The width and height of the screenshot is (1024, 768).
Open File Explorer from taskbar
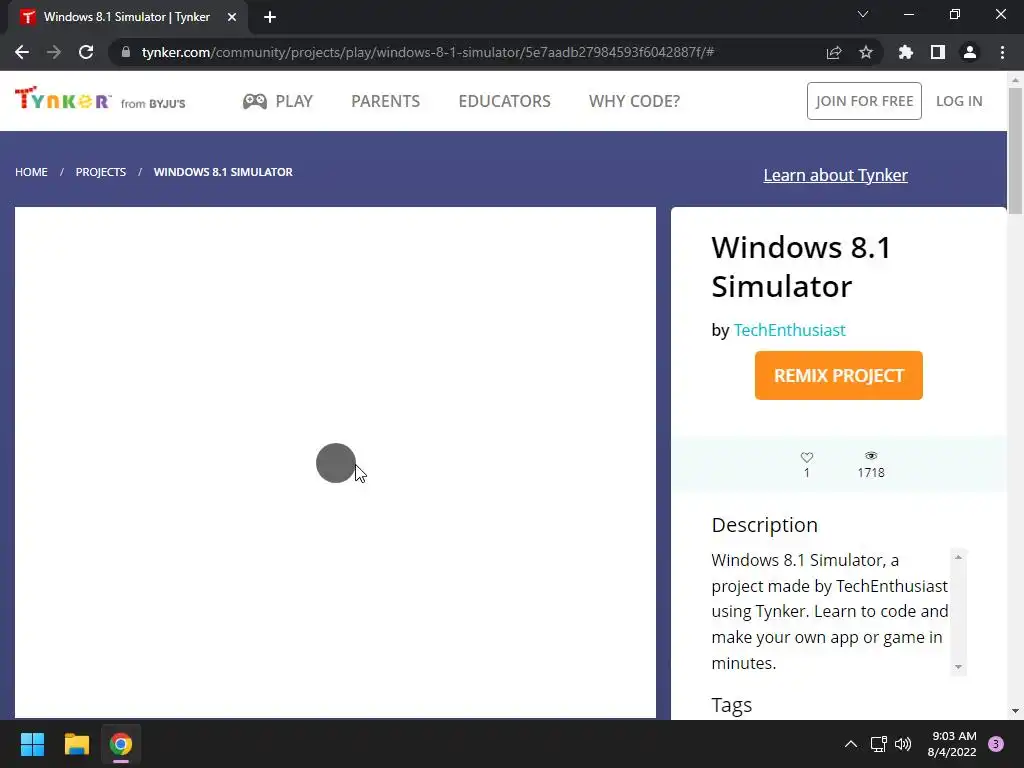pos(76,744)
